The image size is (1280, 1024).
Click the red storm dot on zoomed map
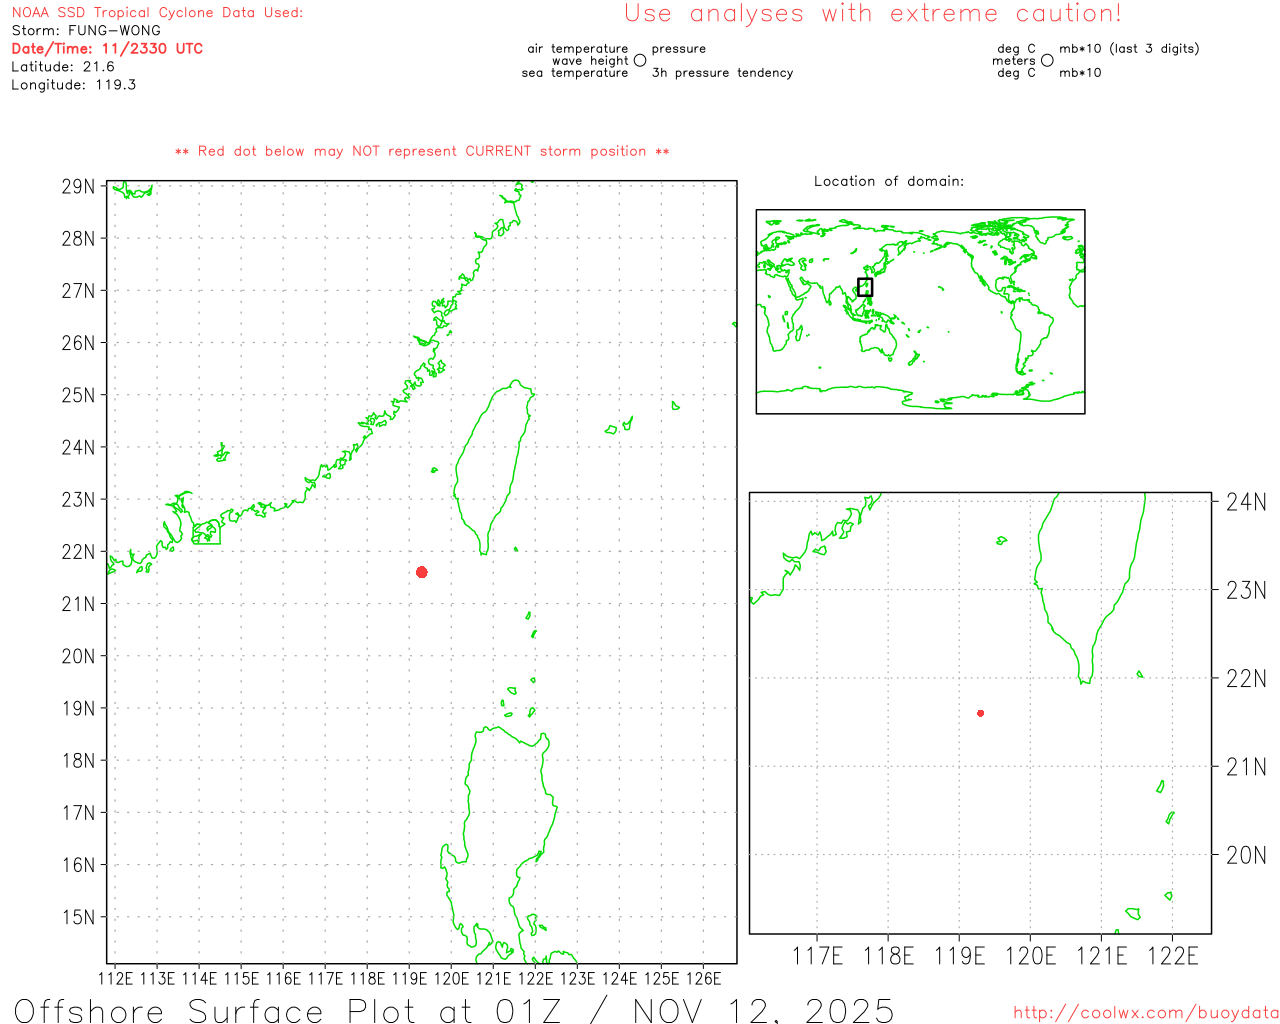[x=981, y=713]
